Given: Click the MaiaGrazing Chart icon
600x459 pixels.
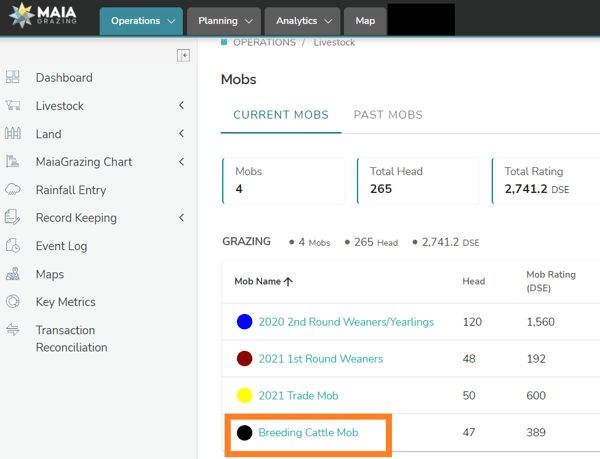Looking at the screenshot, I should pos(13,162).
